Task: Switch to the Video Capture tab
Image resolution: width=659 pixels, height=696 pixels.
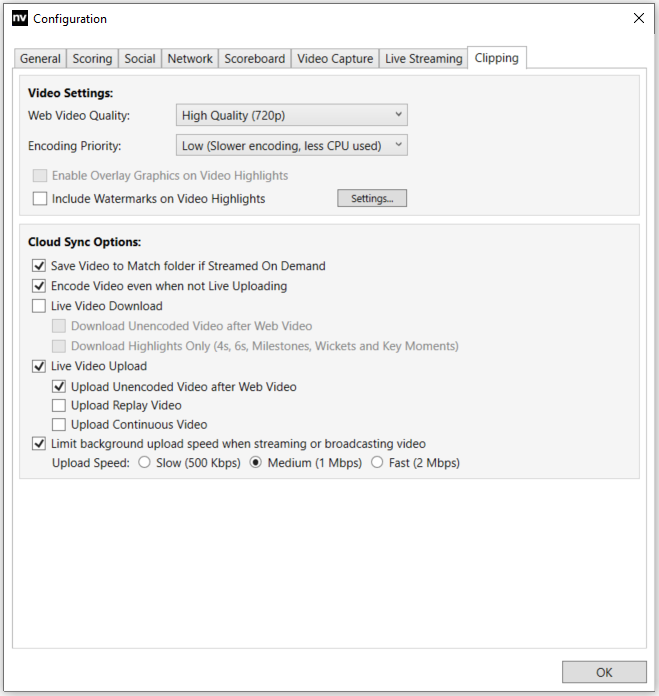Action: click(x=335, y=59)
